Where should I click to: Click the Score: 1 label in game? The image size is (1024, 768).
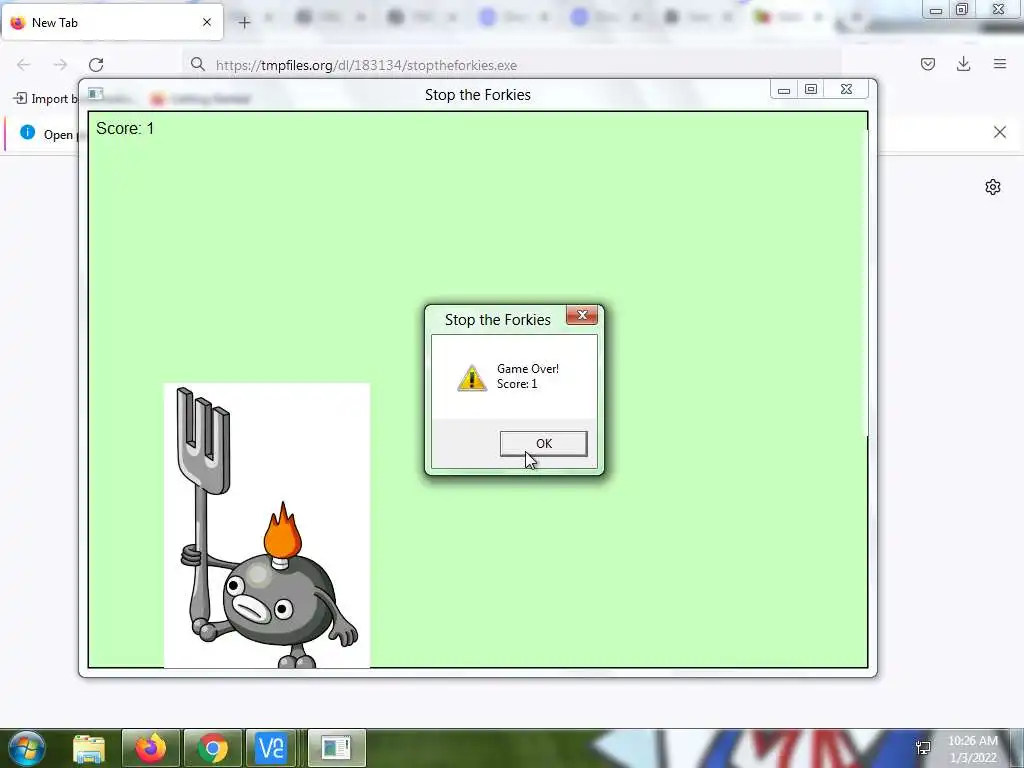(125, 129)
